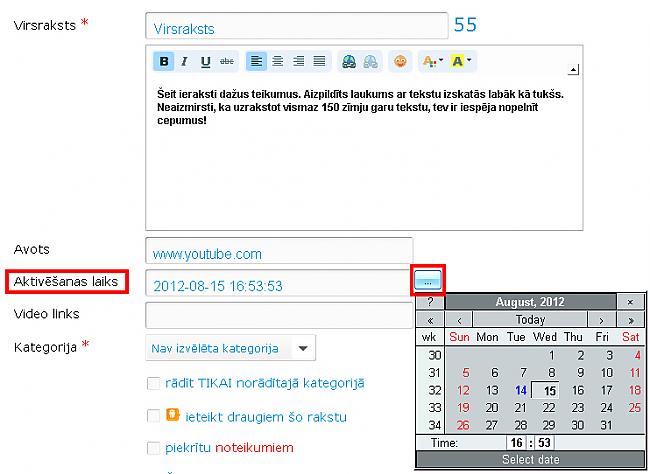Select August 1 in calendar
This screenshot has height=474, width=650.
click(551, 355)
